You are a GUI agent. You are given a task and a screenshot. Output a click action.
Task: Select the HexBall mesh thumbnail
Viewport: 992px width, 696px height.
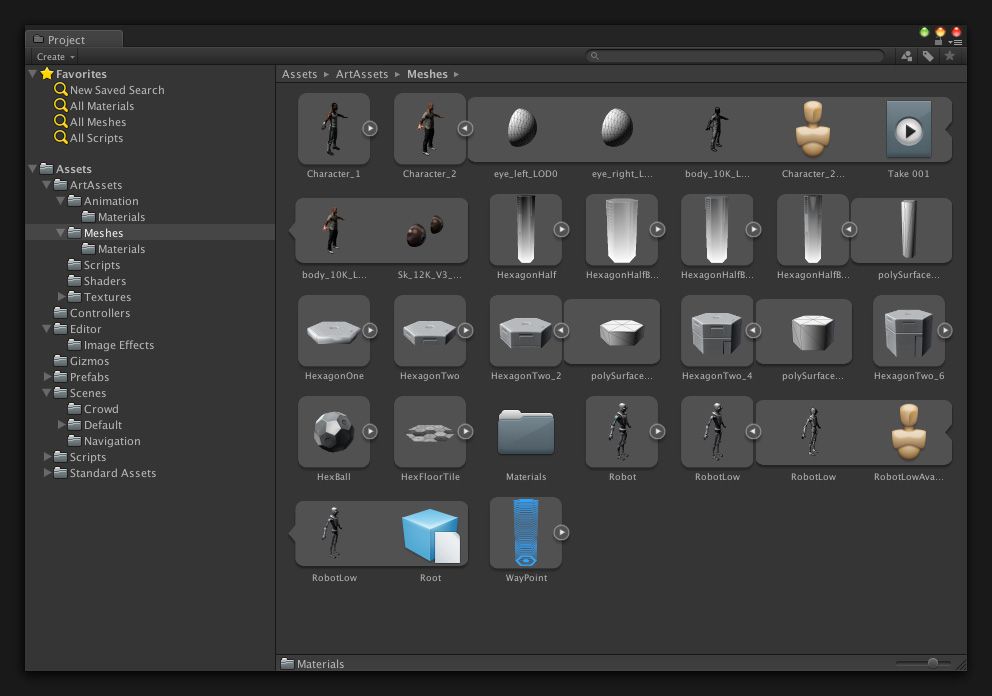(x=333, y=432)
